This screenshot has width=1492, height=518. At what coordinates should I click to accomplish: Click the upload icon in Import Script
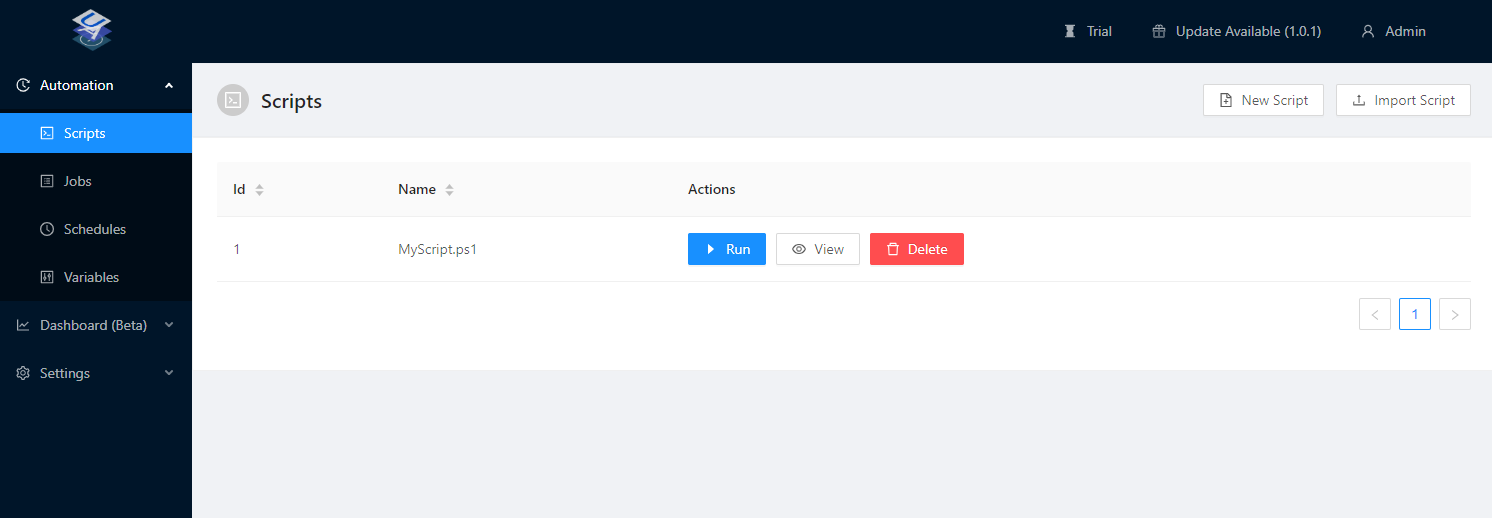pos(1359,100)
